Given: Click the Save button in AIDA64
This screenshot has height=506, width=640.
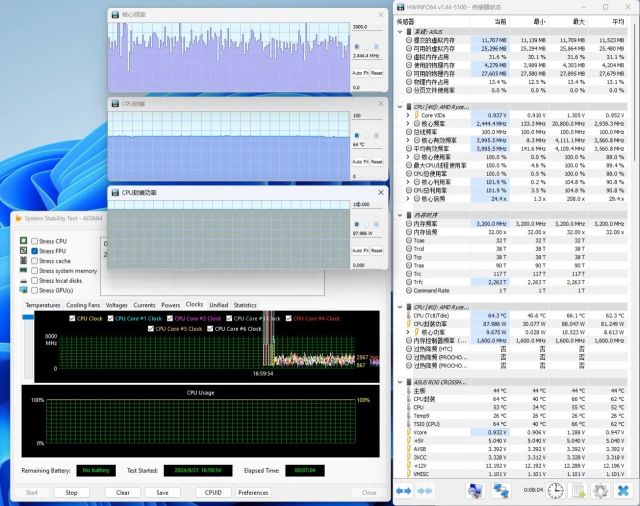Looking at the screenshot, I should (x=162, y=493).
